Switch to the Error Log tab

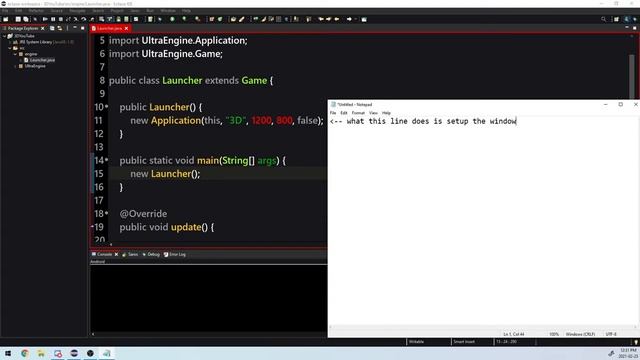(175, 254)
